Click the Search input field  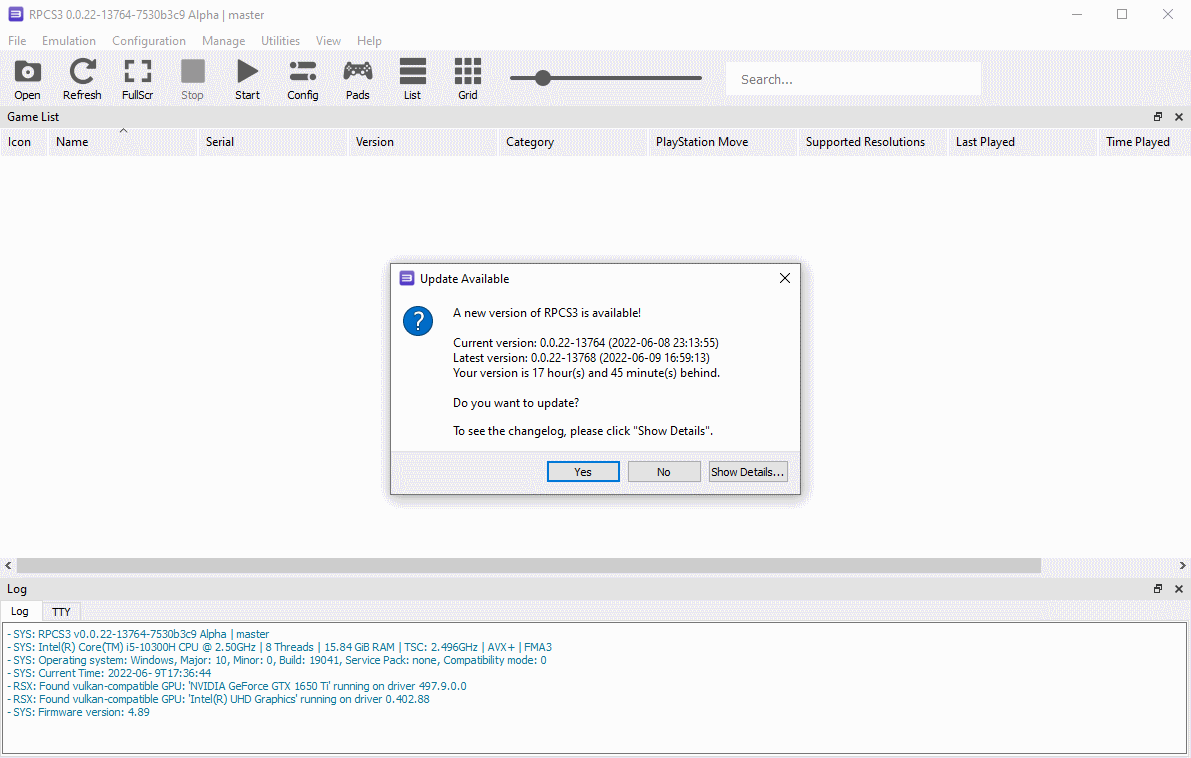[853, 79]
